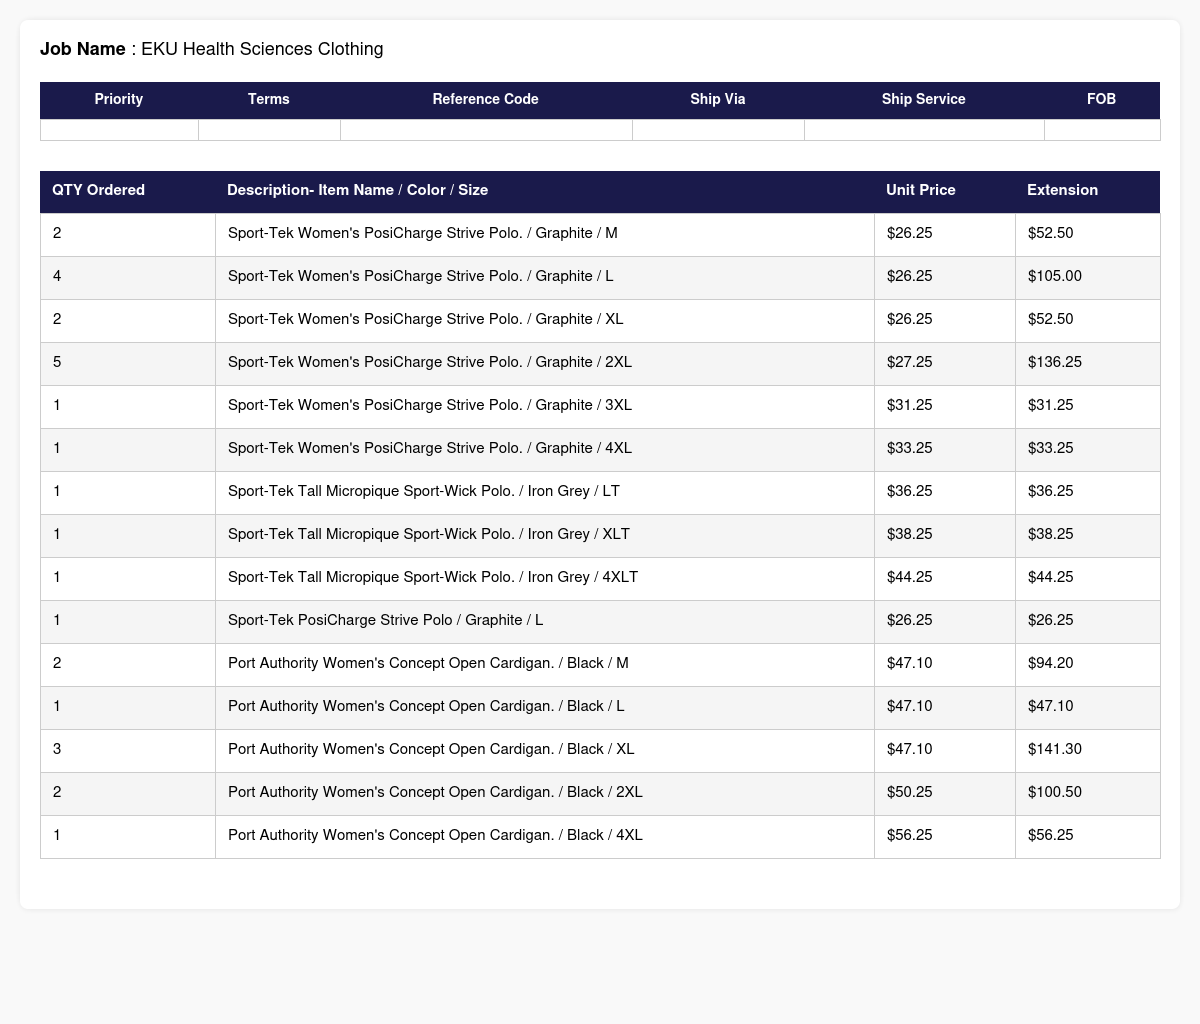Select Women's Strive Polo Graphite / L description

coord(421,276)
